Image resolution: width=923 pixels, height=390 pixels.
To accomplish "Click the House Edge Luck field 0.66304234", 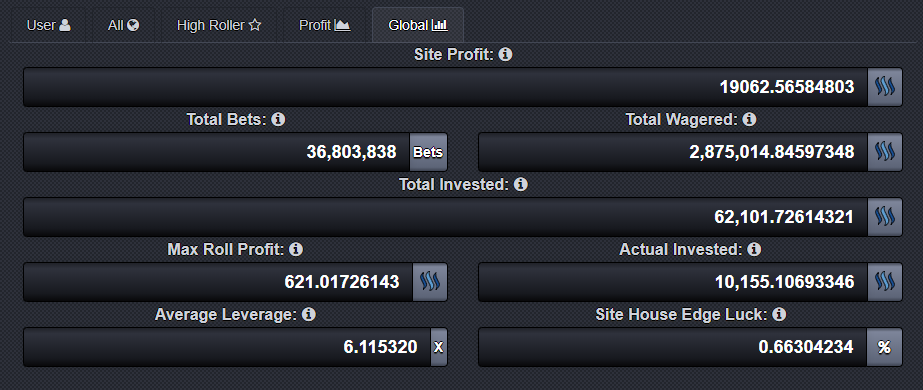I will (673, 347).
